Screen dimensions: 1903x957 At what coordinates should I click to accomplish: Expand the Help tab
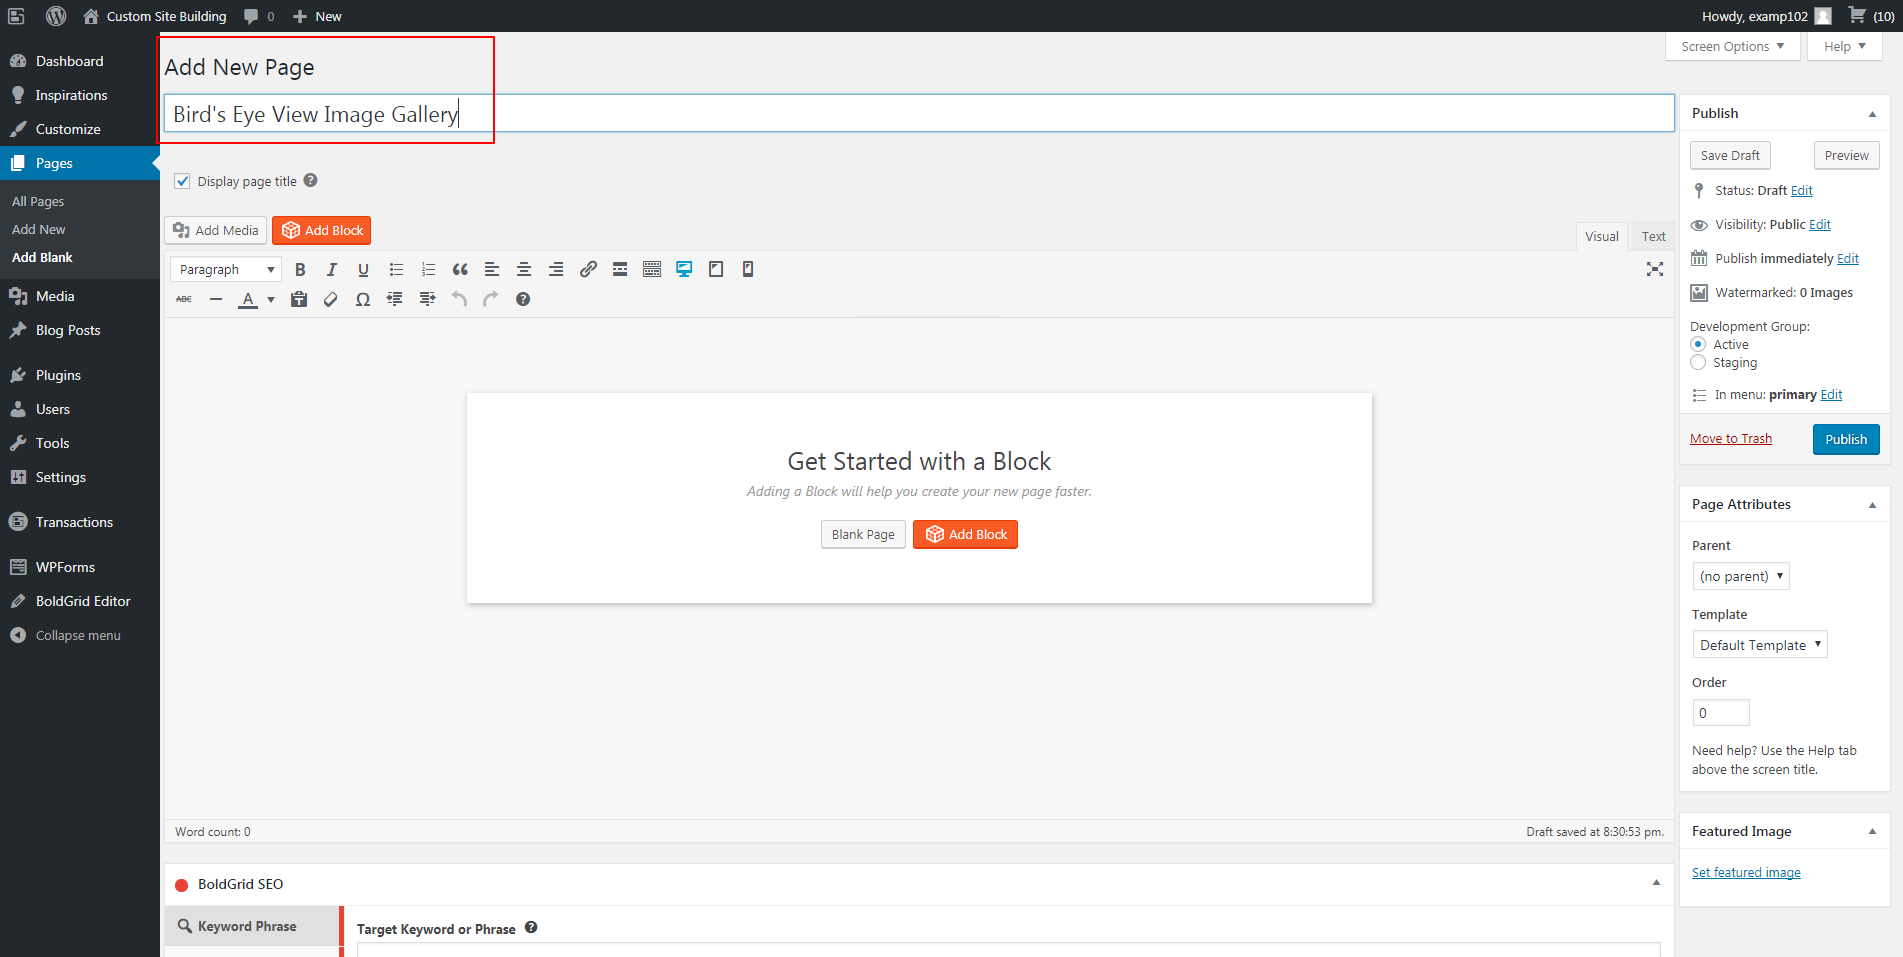coord(1845,47)
